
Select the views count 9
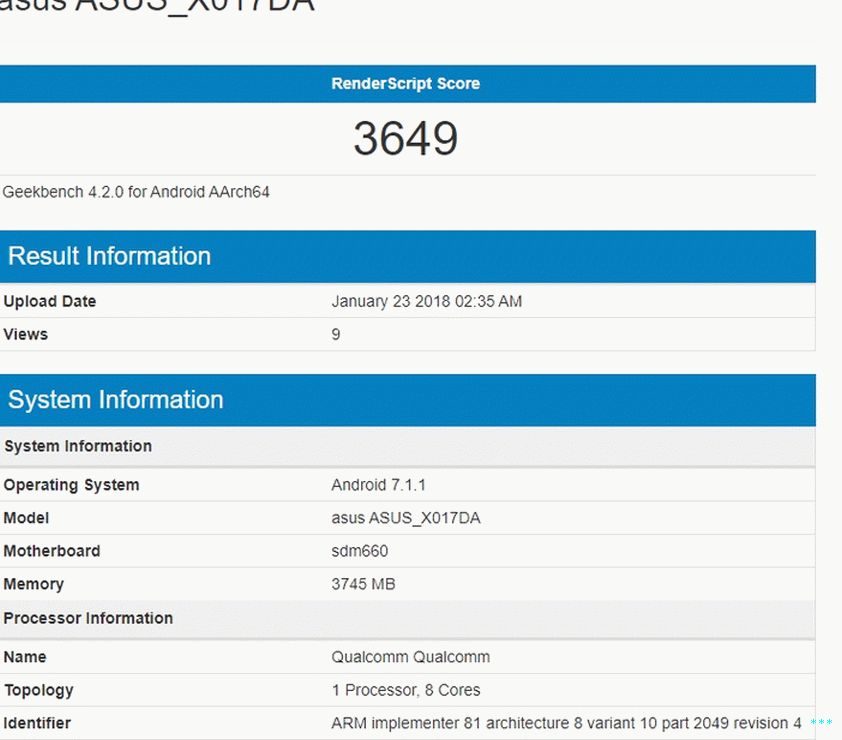[x=336, y=335]
